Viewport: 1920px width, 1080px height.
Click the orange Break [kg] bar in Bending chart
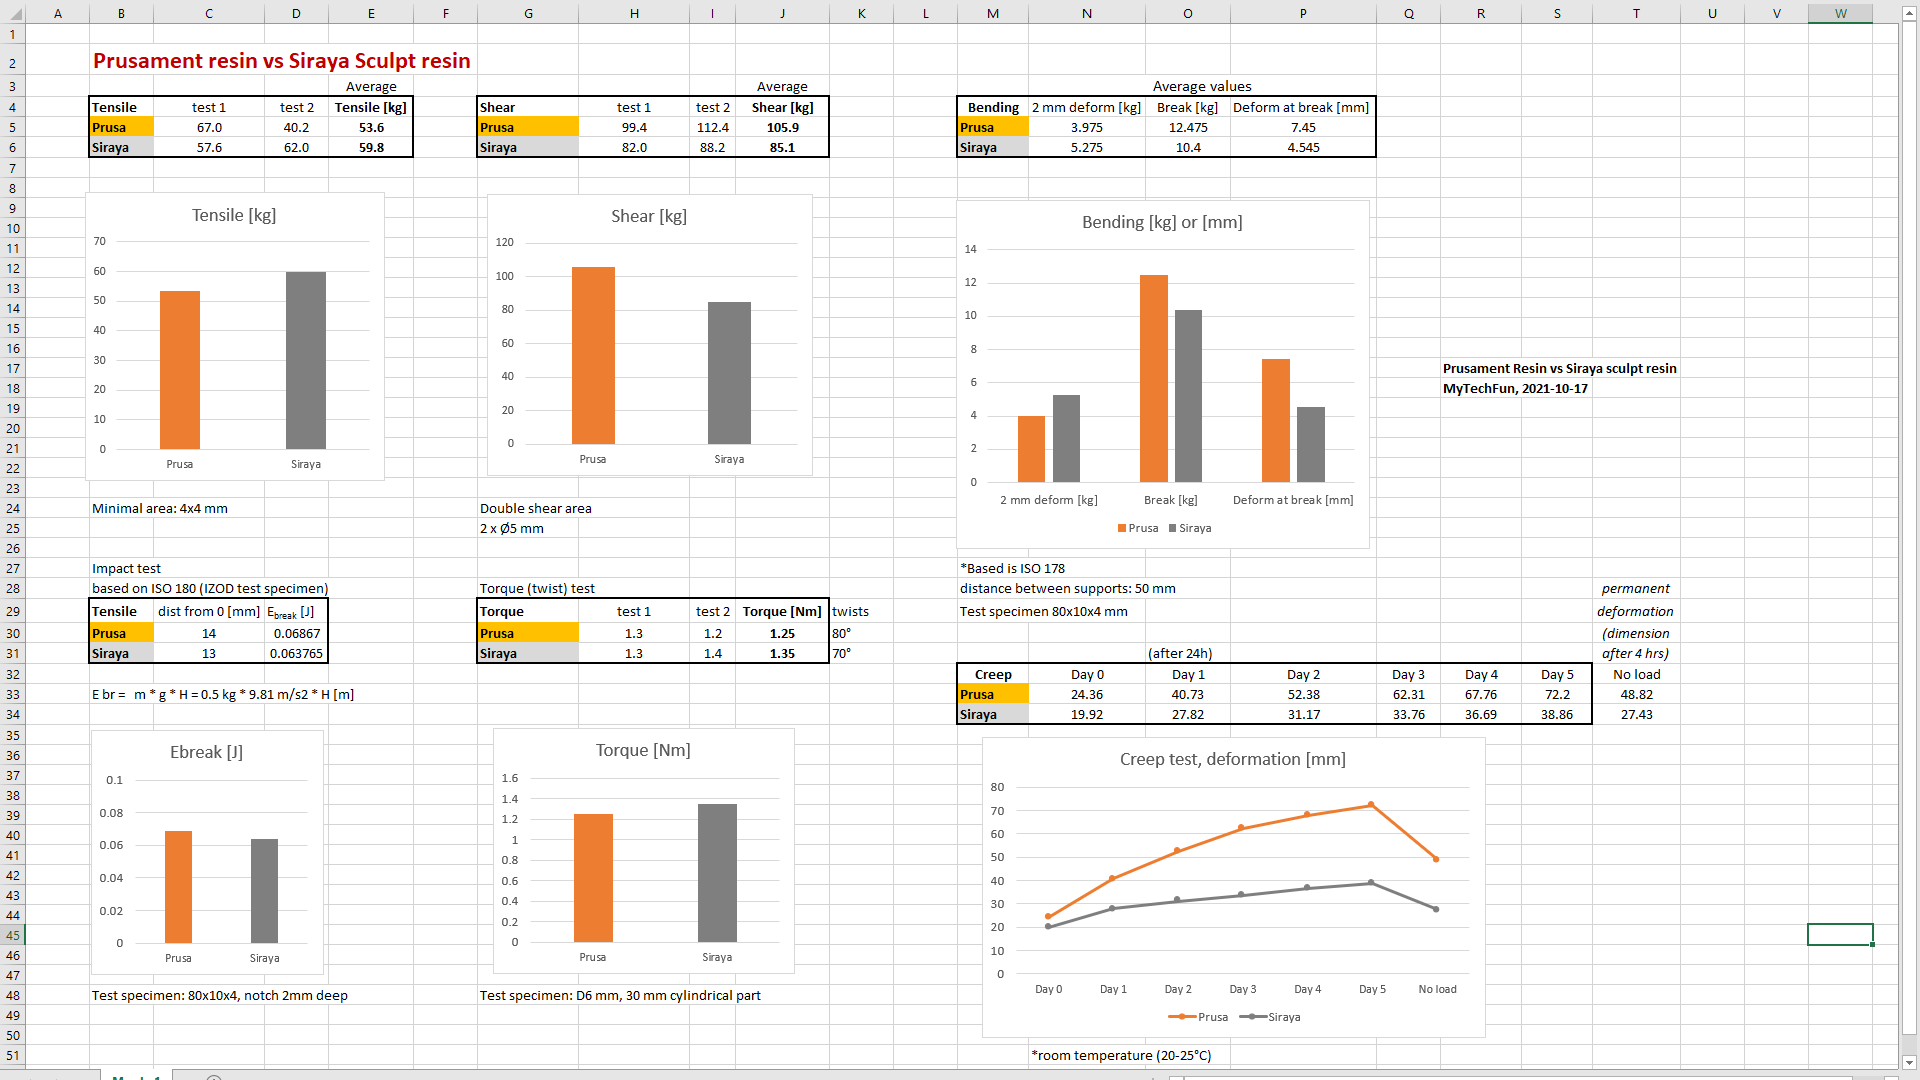click(x=1154, y=378)
